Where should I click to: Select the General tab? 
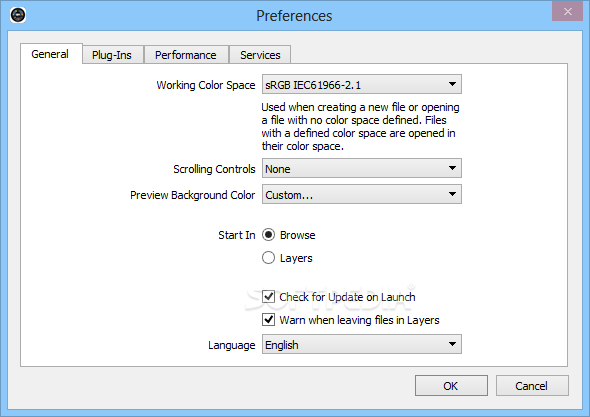coord(50,54)
